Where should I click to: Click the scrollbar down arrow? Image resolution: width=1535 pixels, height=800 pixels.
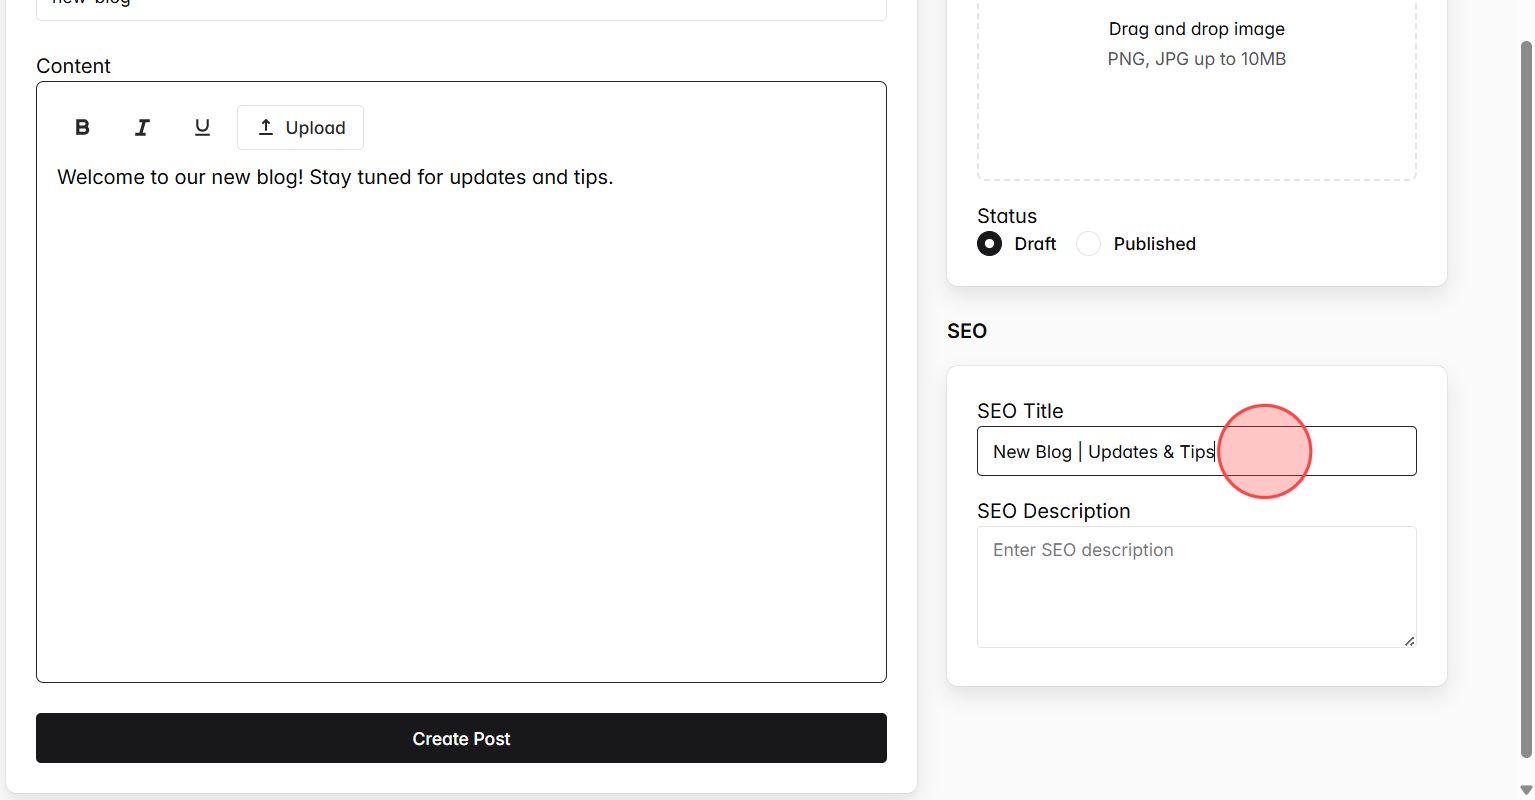[x=1526, y=789]
